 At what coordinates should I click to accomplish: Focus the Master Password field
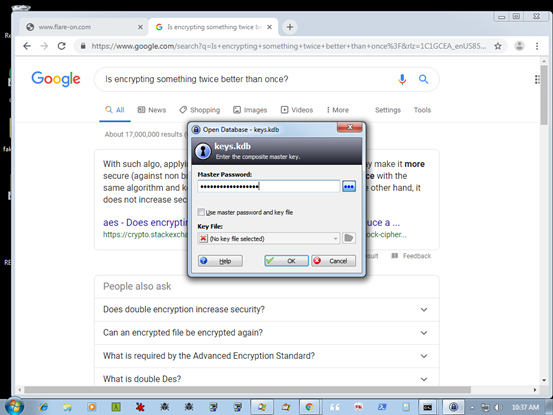click(269, 187)
